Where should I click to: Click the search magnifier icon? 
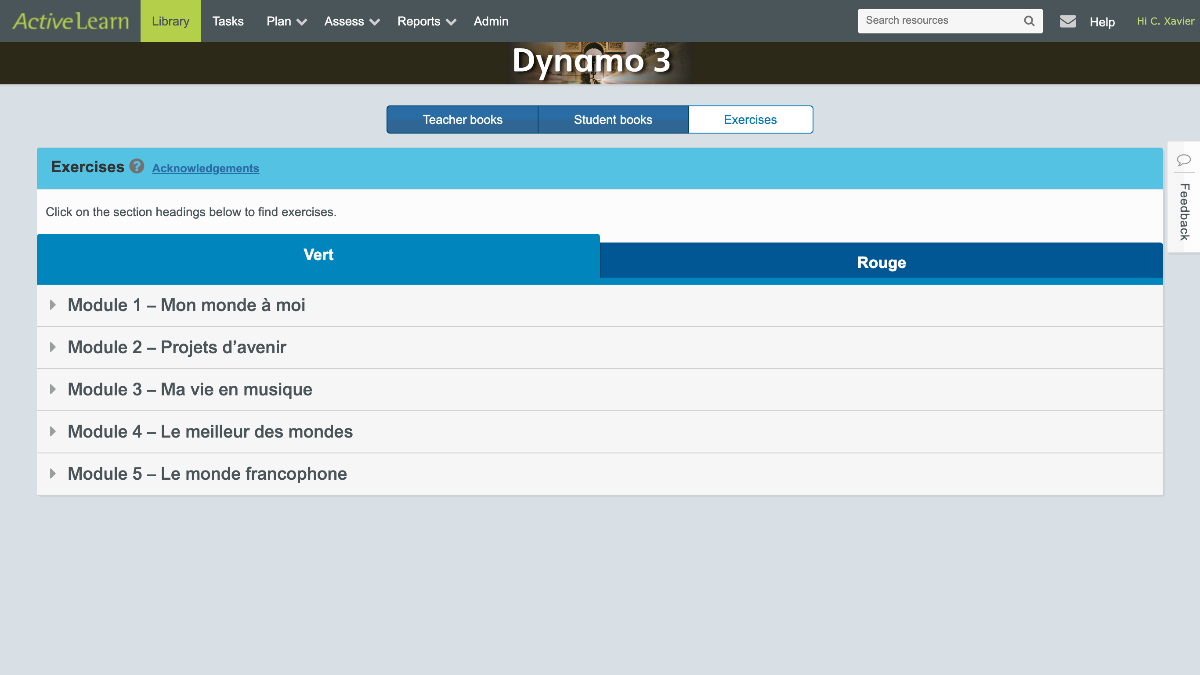(1029, 21)
